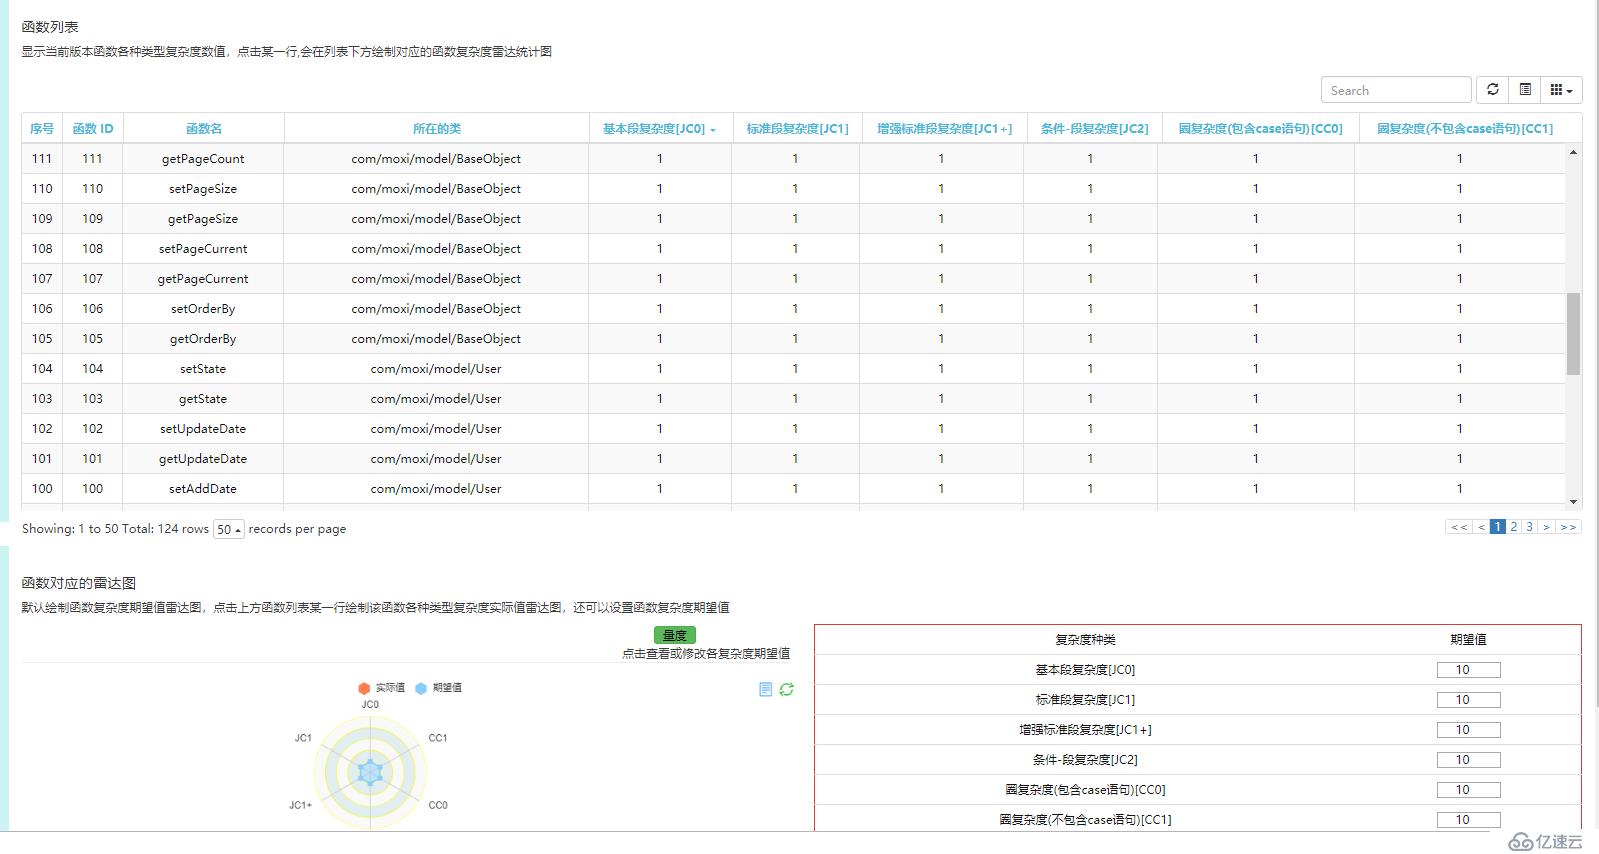
Task: Refresh the function list table
Action: [1492, 90]
